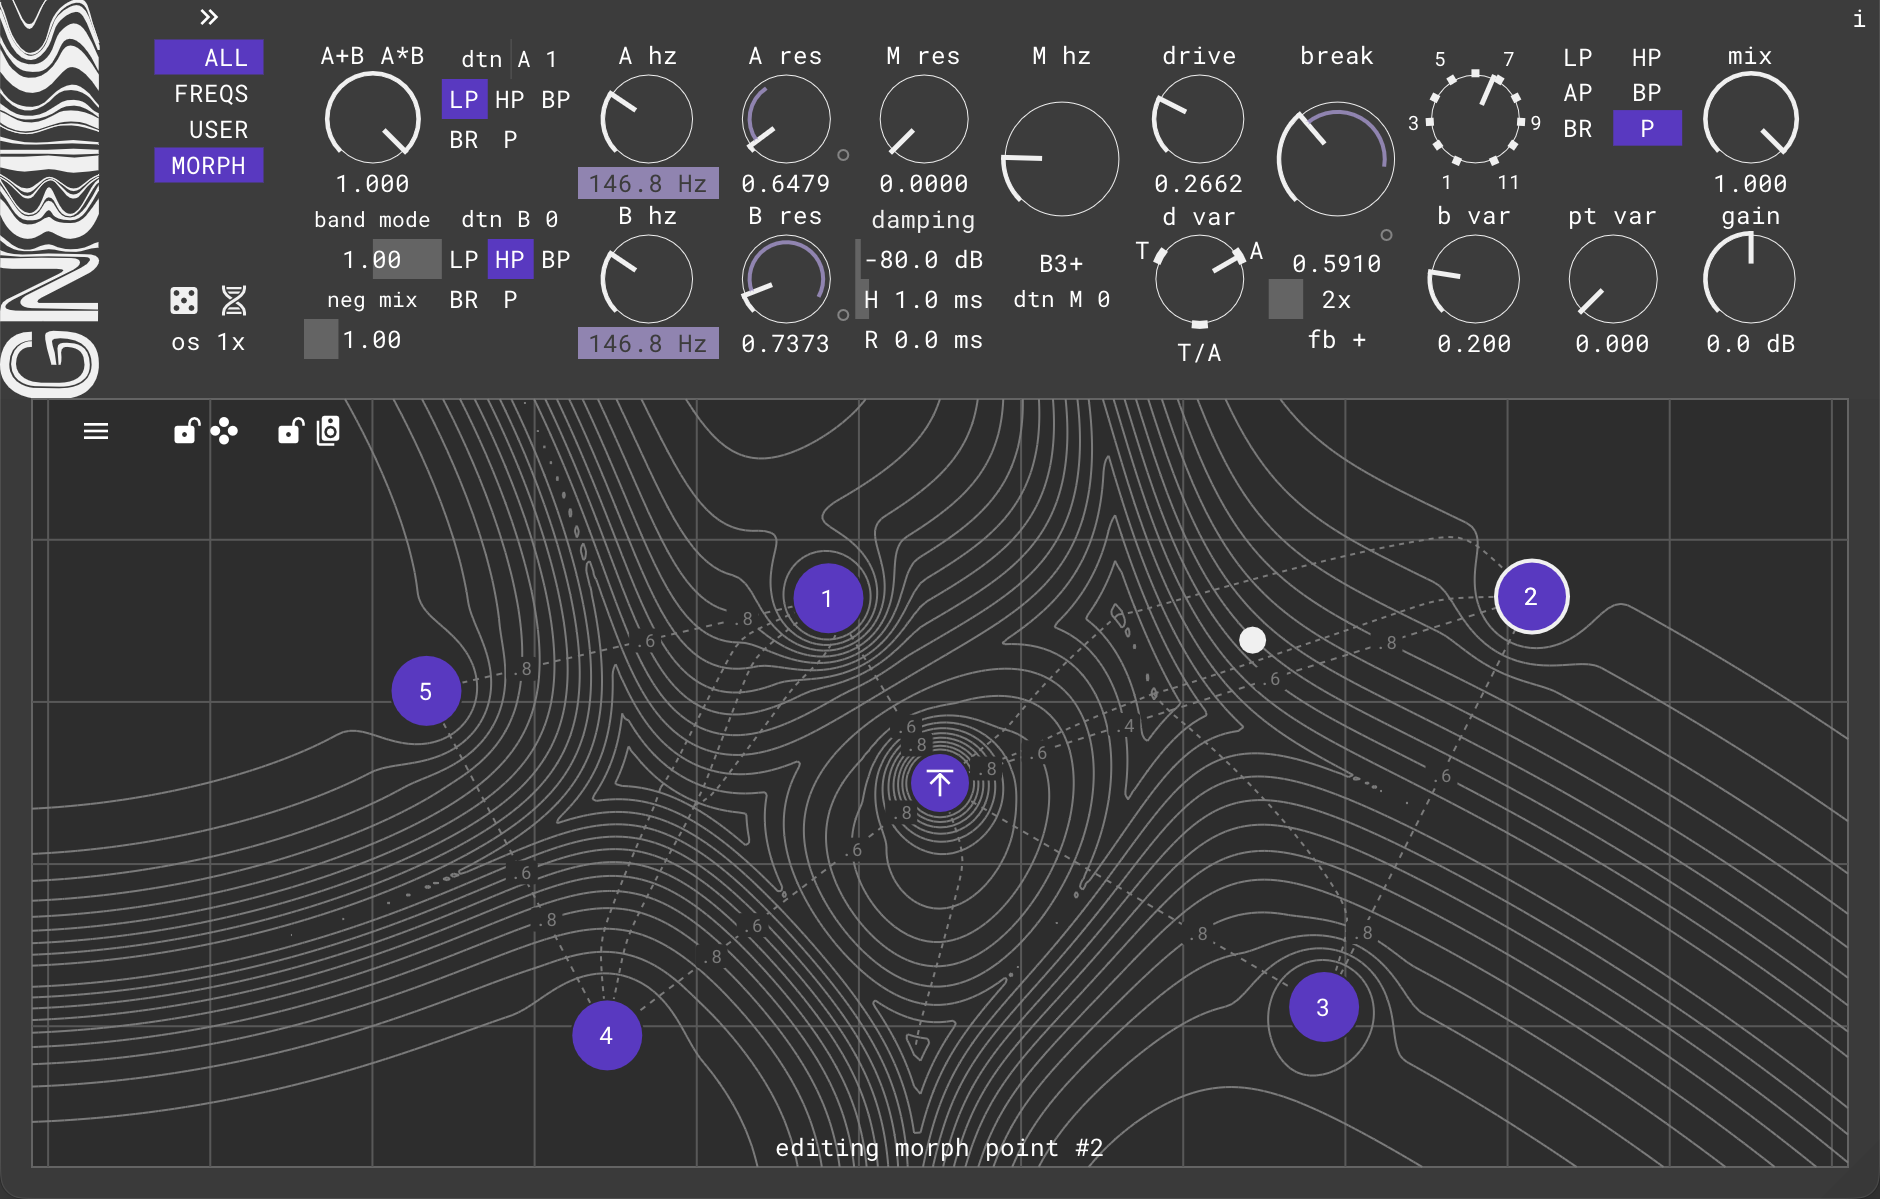Select AP filter type at top right
Image resolution: width=1880 pixels, height=1199 pixels.
coord(1577,92)
